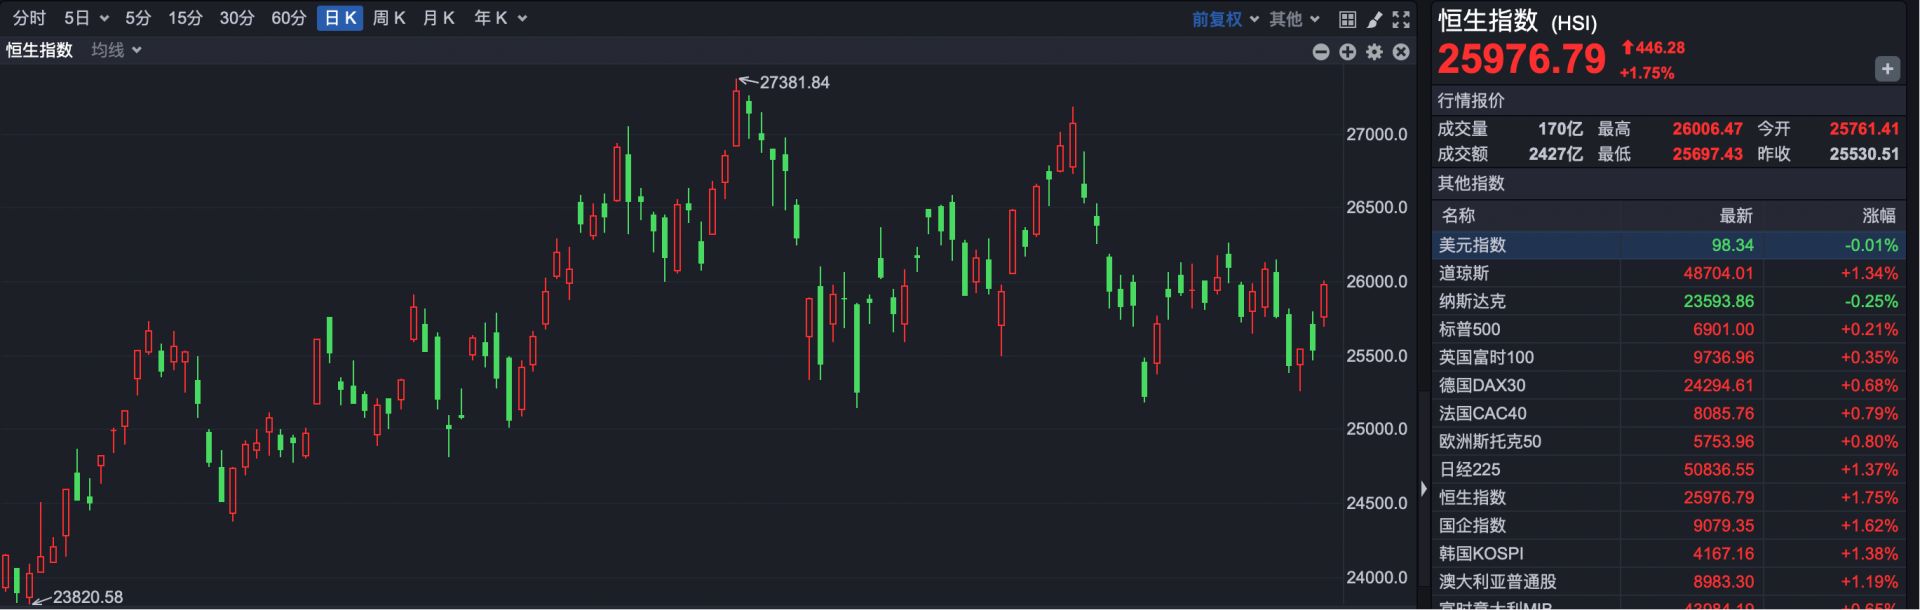
Task: Zoom in chart with plus circle icon
Action: tap(1348, 52)
